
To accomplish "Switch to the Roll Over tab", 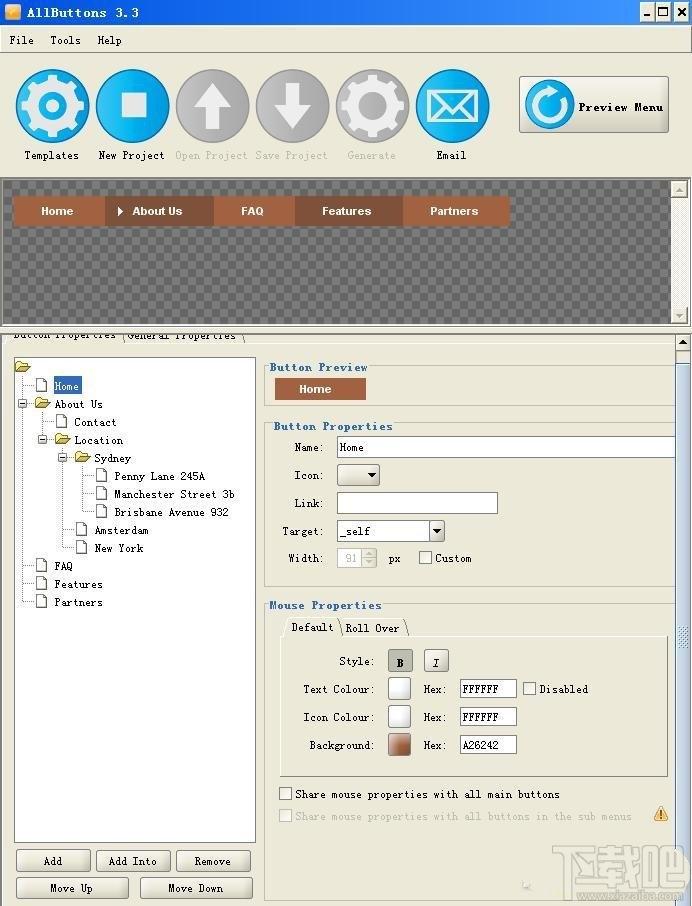I will [x=373, y=628].
